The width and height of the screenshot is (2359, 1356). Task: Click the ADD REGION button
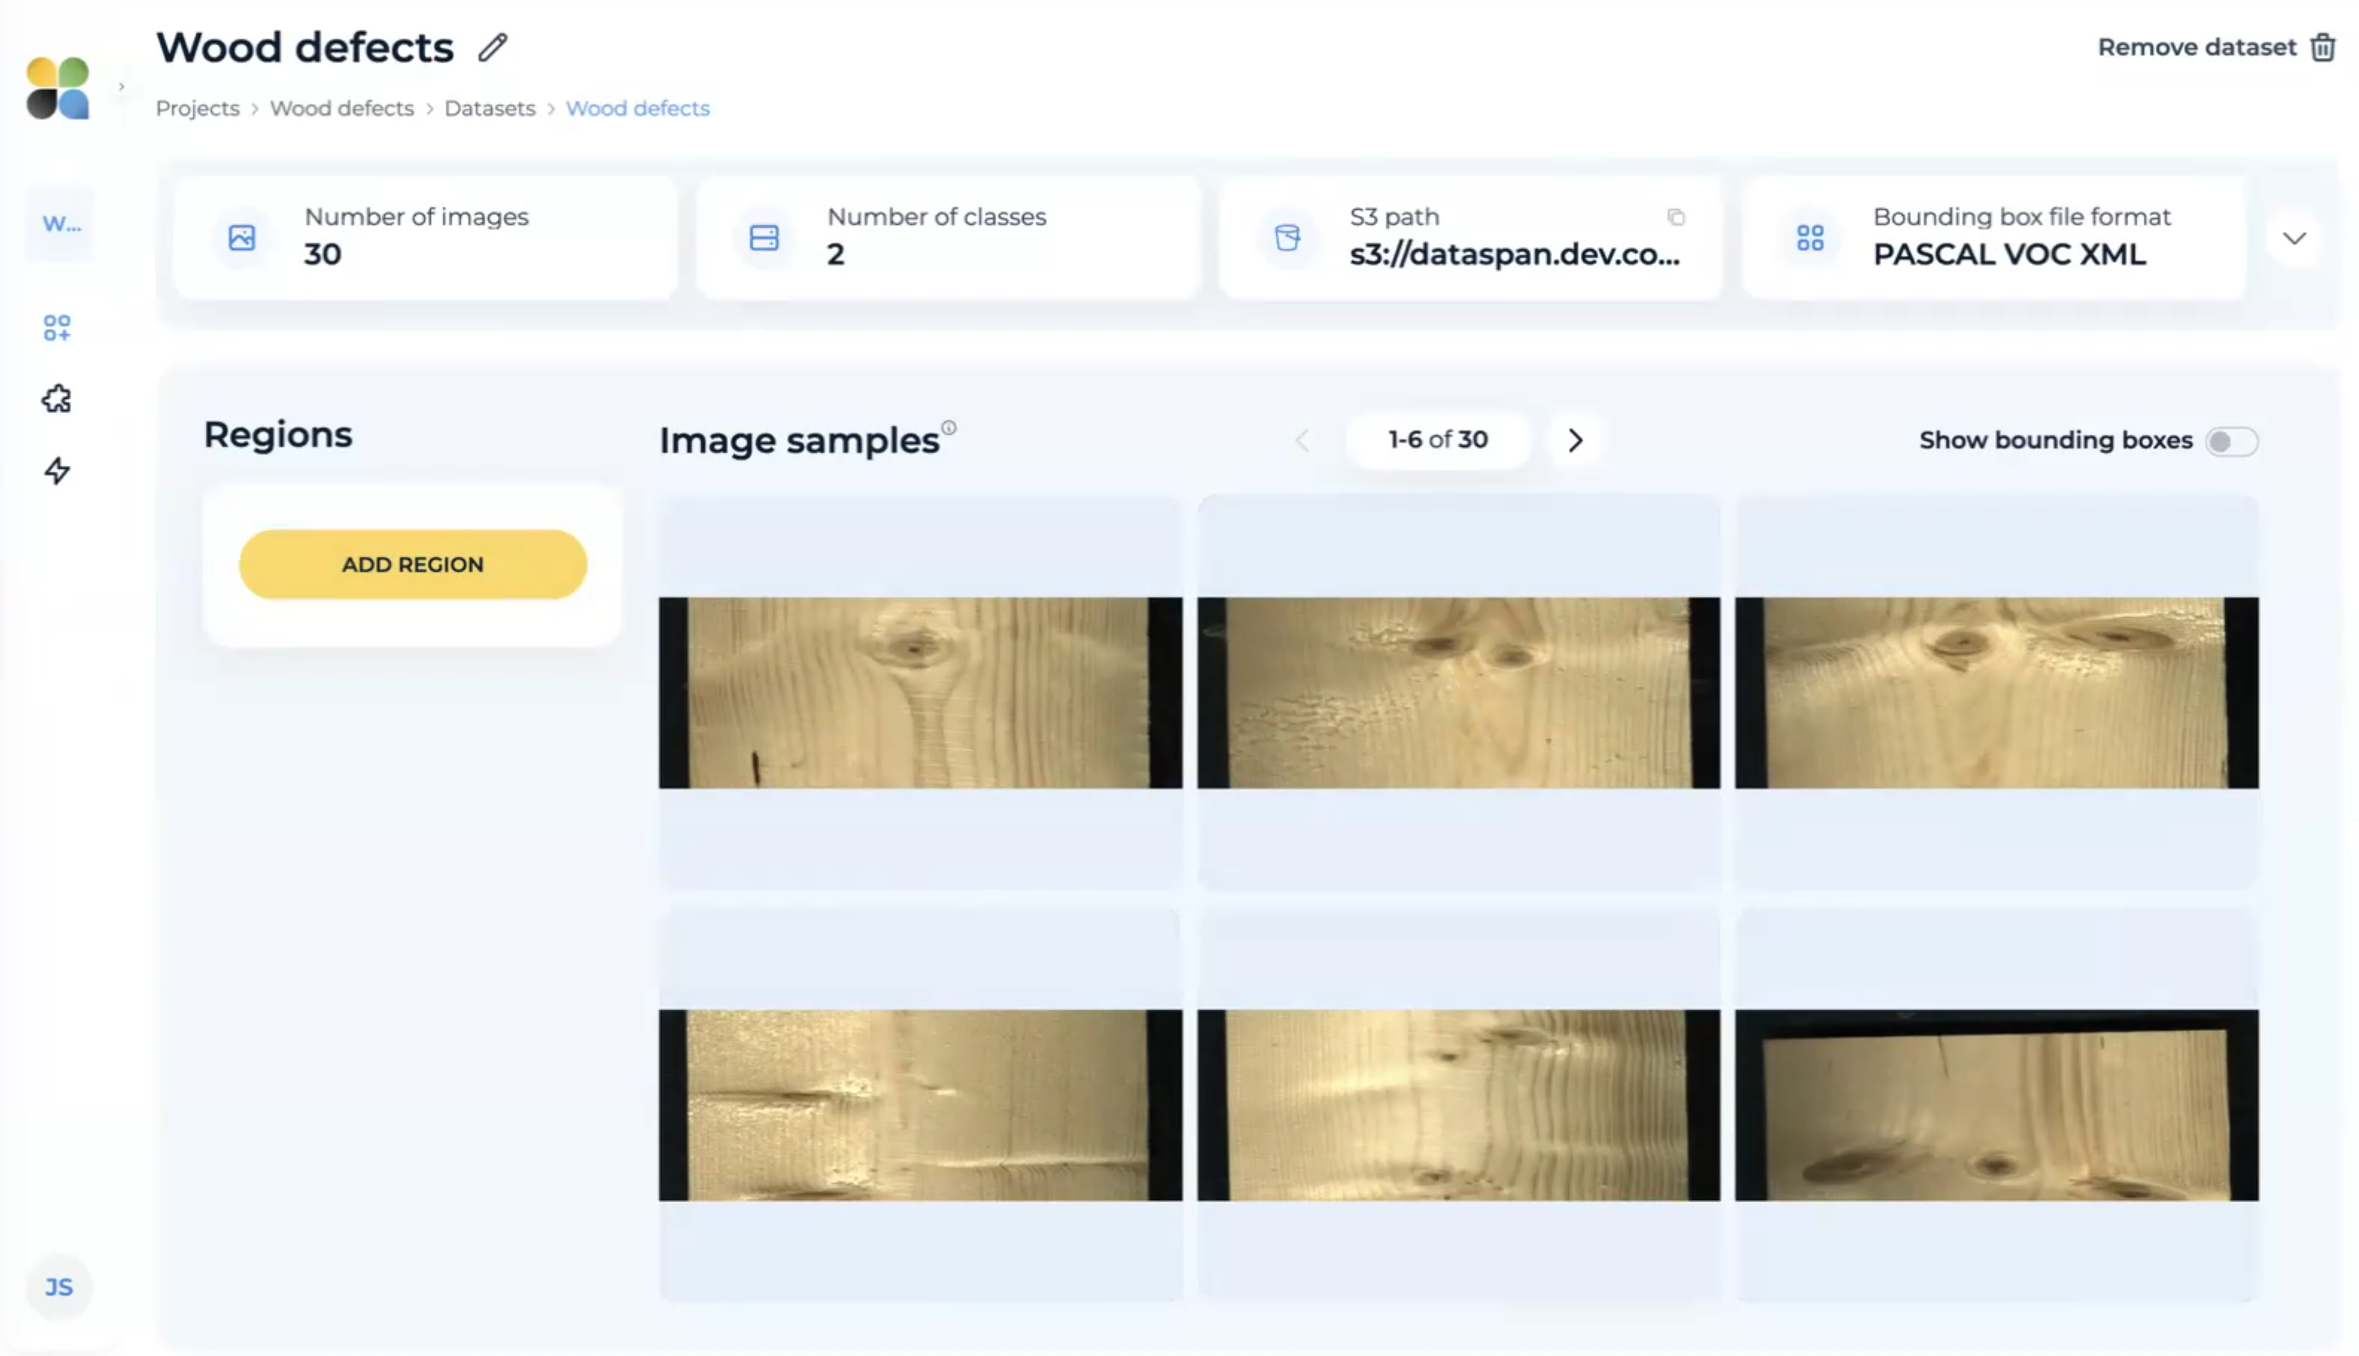(412, 564)
